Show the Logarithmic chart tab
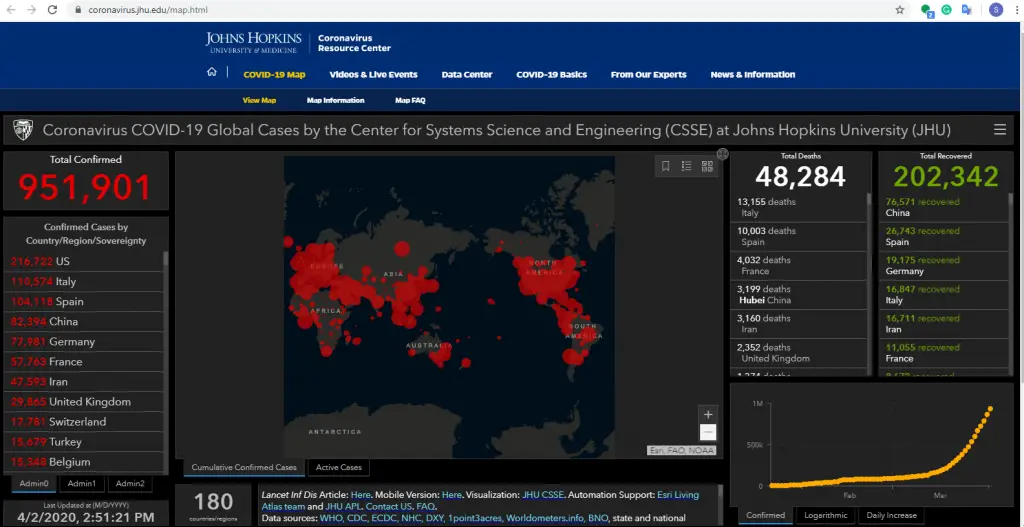Viewport: 1024px width, 527px height. tap(825, 515)
